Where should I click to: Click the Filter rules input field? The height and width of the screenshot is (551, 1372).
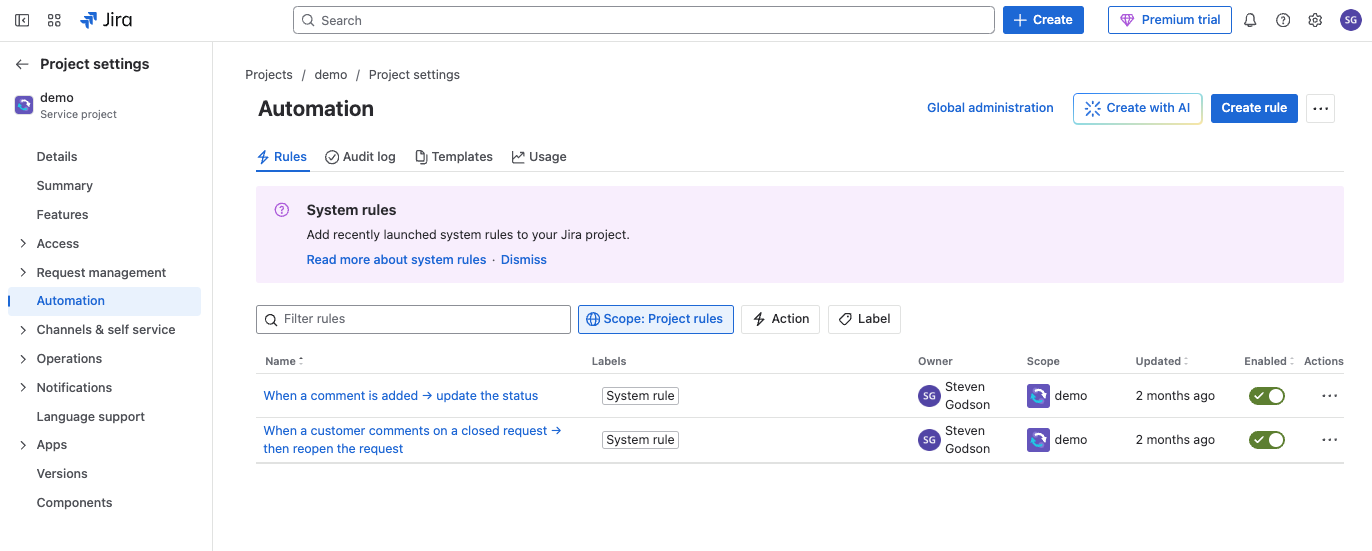[414, 319]
